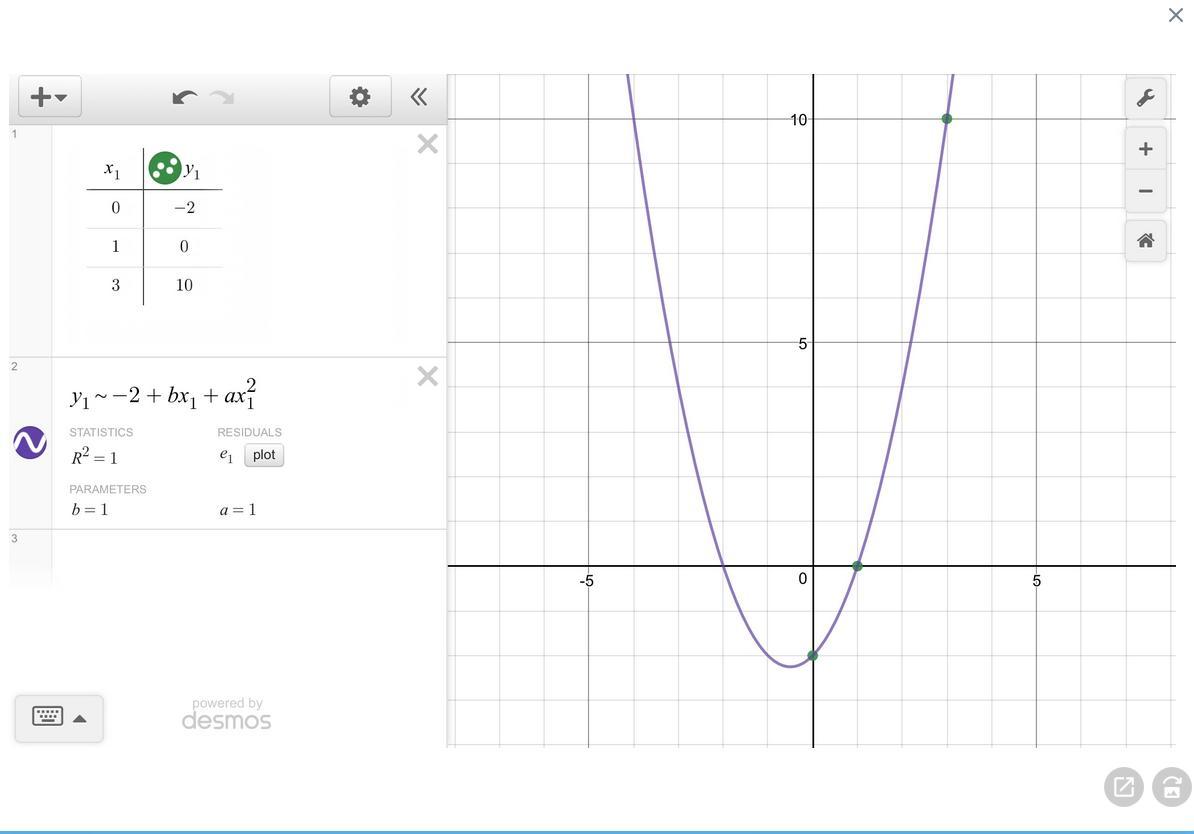1194x834 pixels.
Task: Zoom in on the graph
Action: tap(1145, 149)
